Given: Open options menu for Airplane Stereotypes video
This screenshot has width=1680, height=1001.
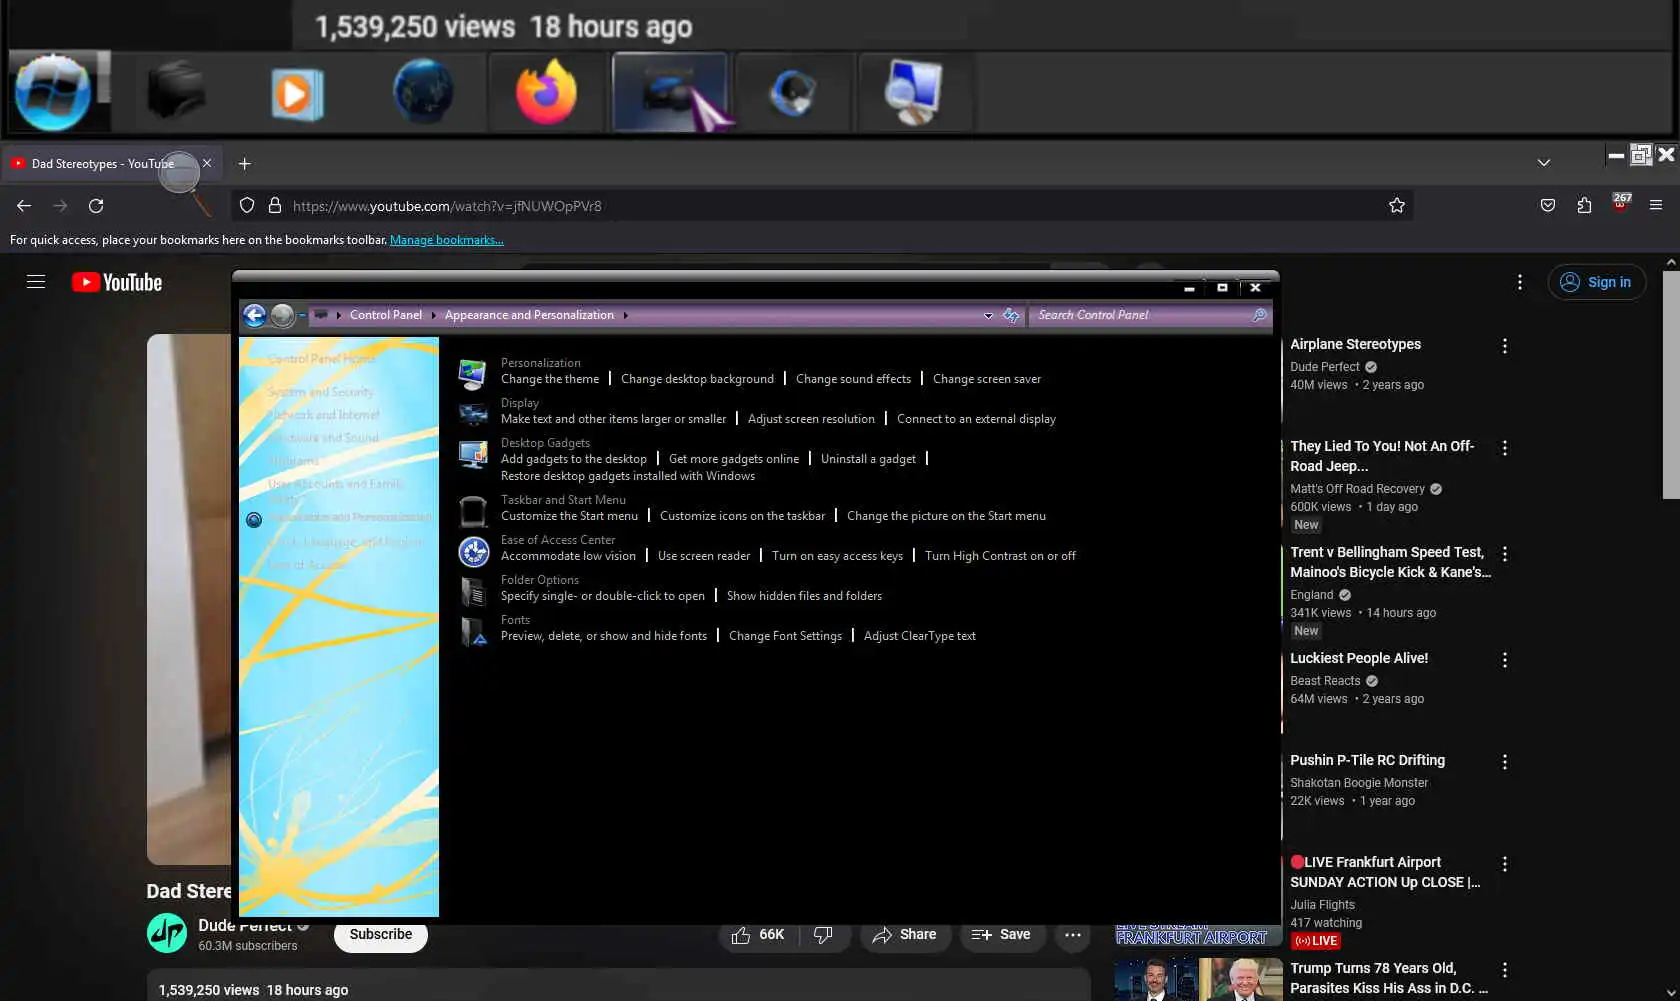Looking at the screenshot, I should click(x=1505, y=346).
